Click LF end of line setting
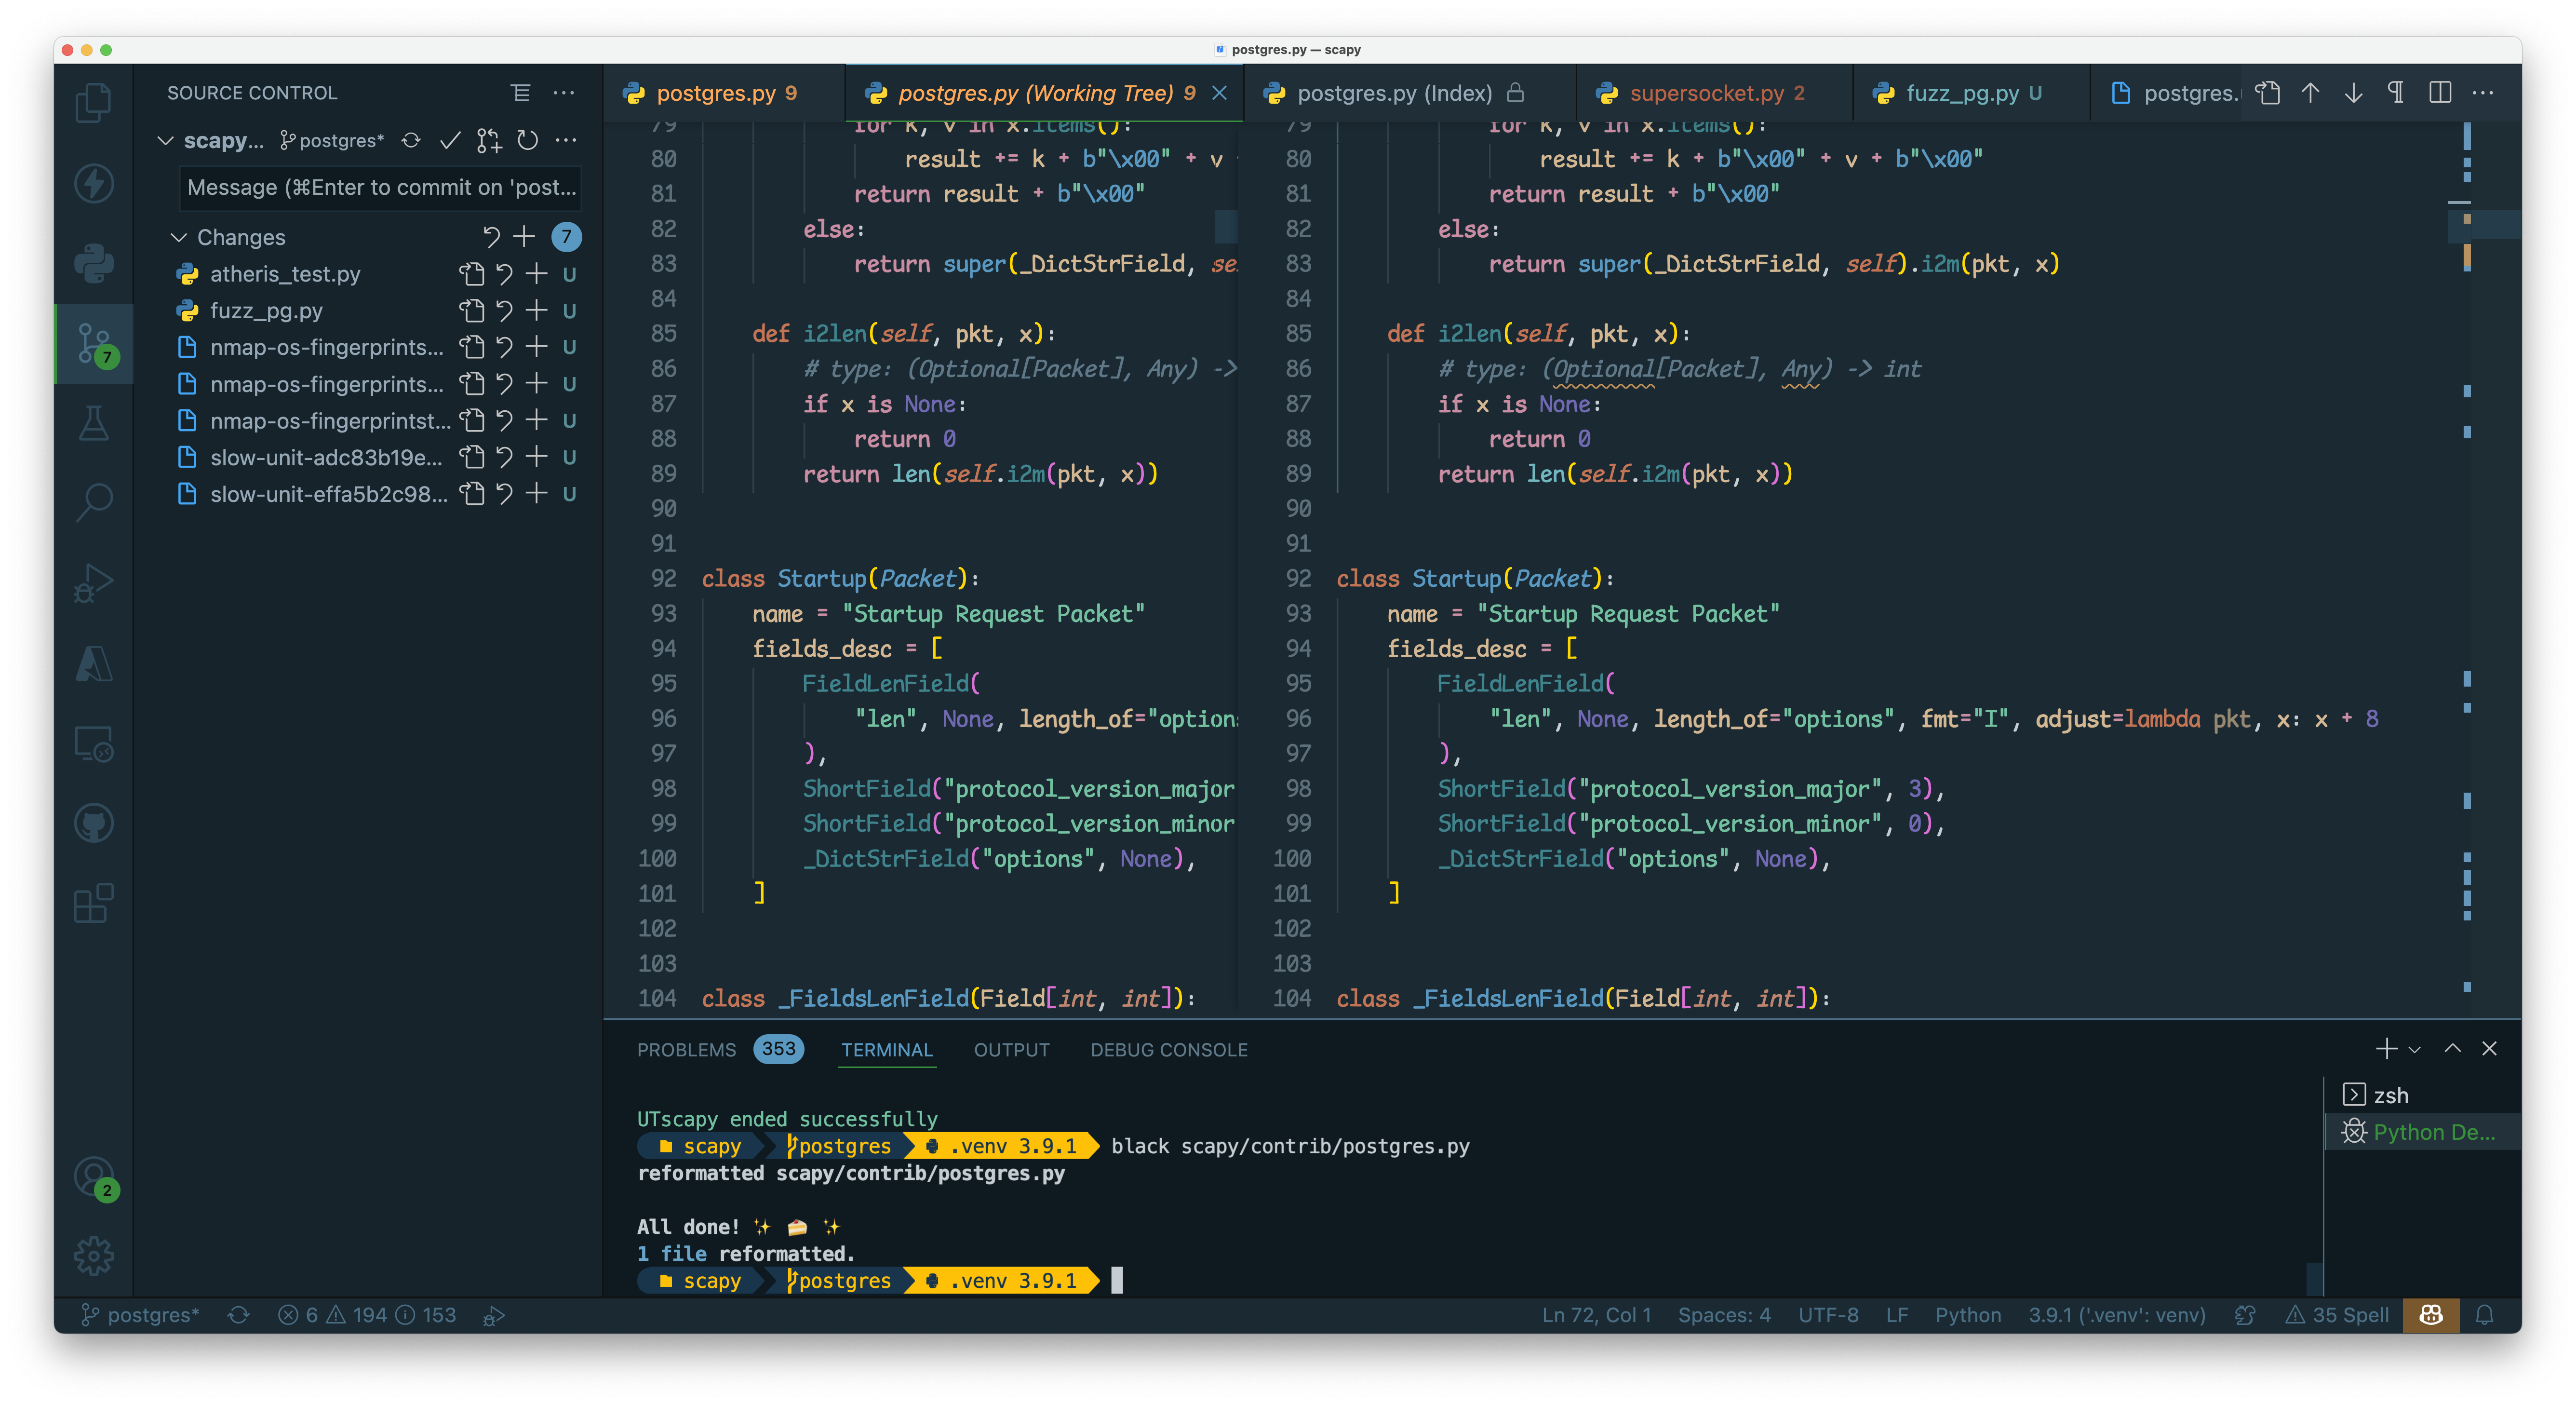The image size is (2576, 1405). (1896, 1315)
